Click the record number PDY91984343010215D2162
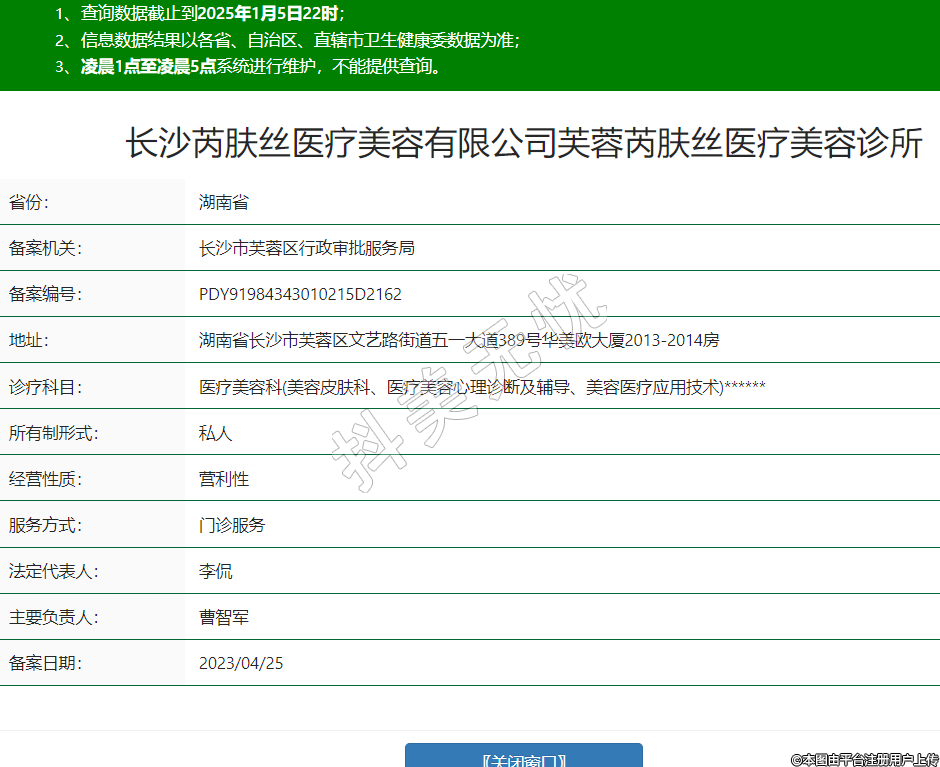Viewport: 940px width, 767px height. point(300,294)
